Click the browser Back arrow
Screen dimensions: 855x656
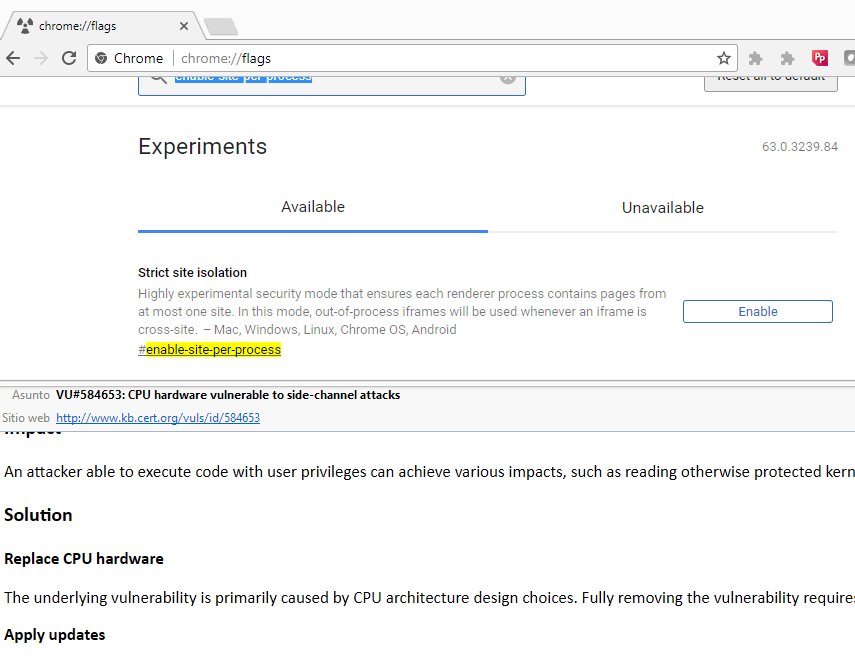(13, 58)
